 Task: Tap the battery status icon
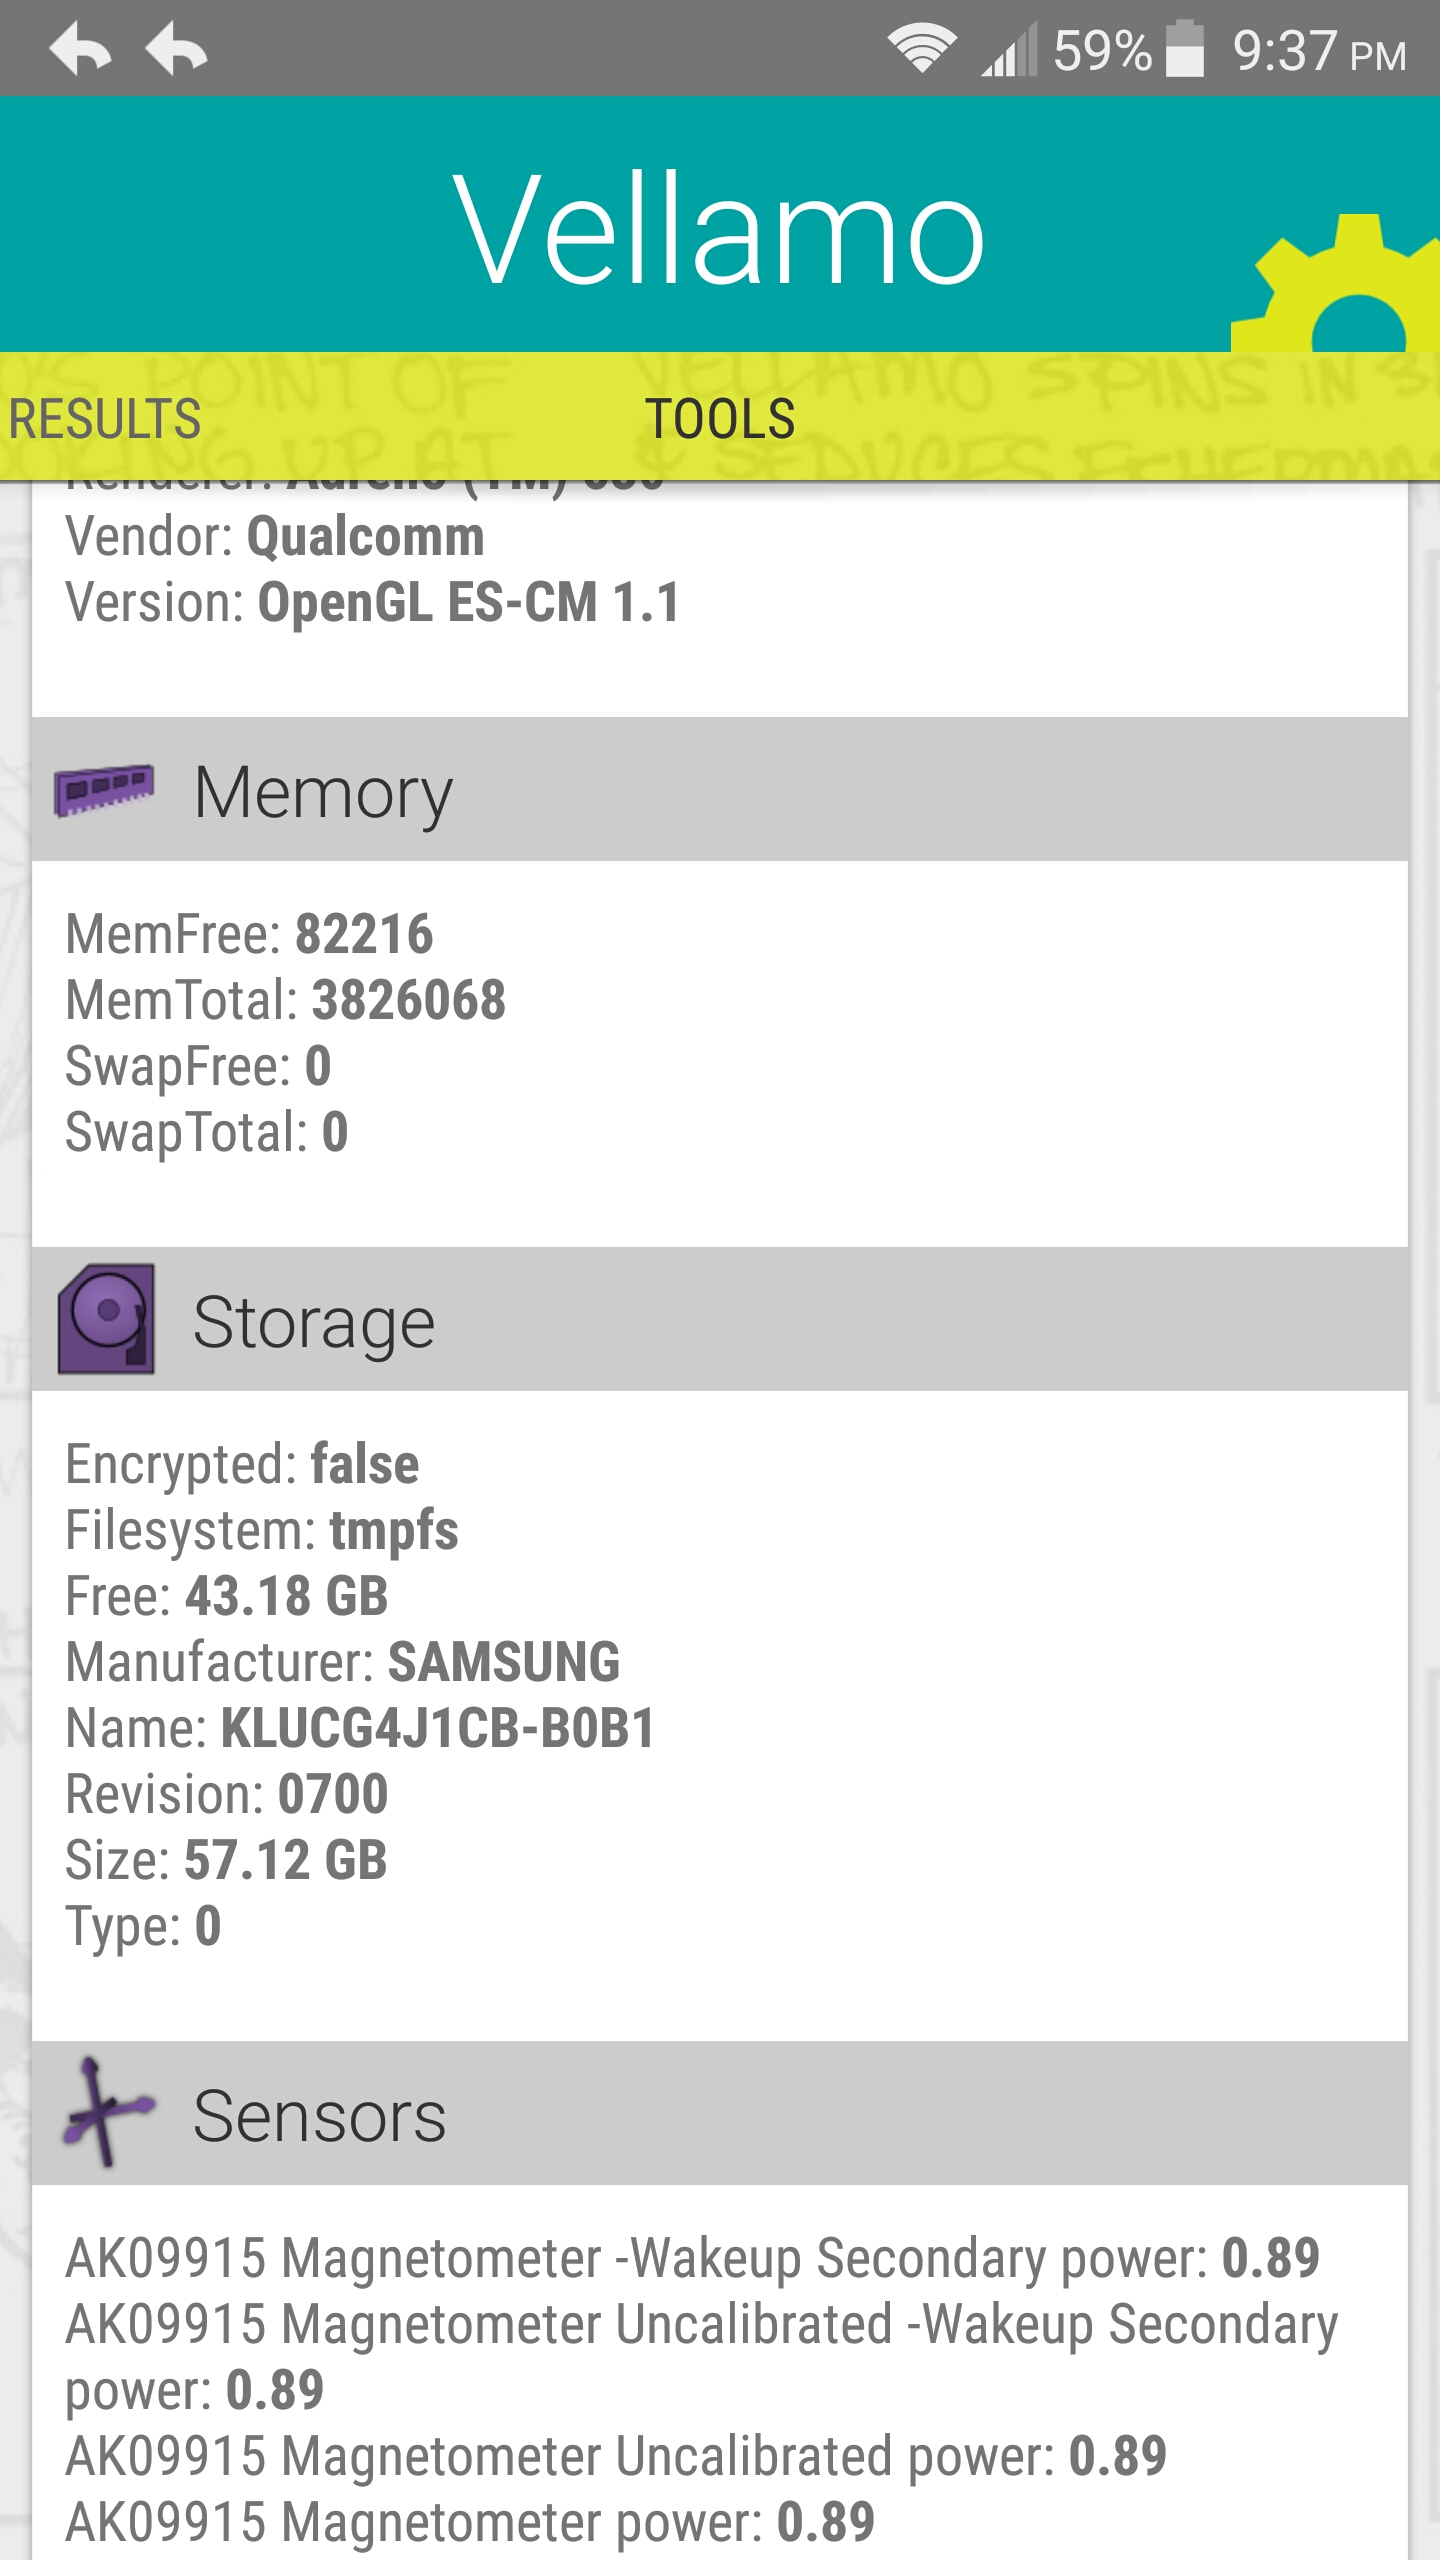[1185, 50]
